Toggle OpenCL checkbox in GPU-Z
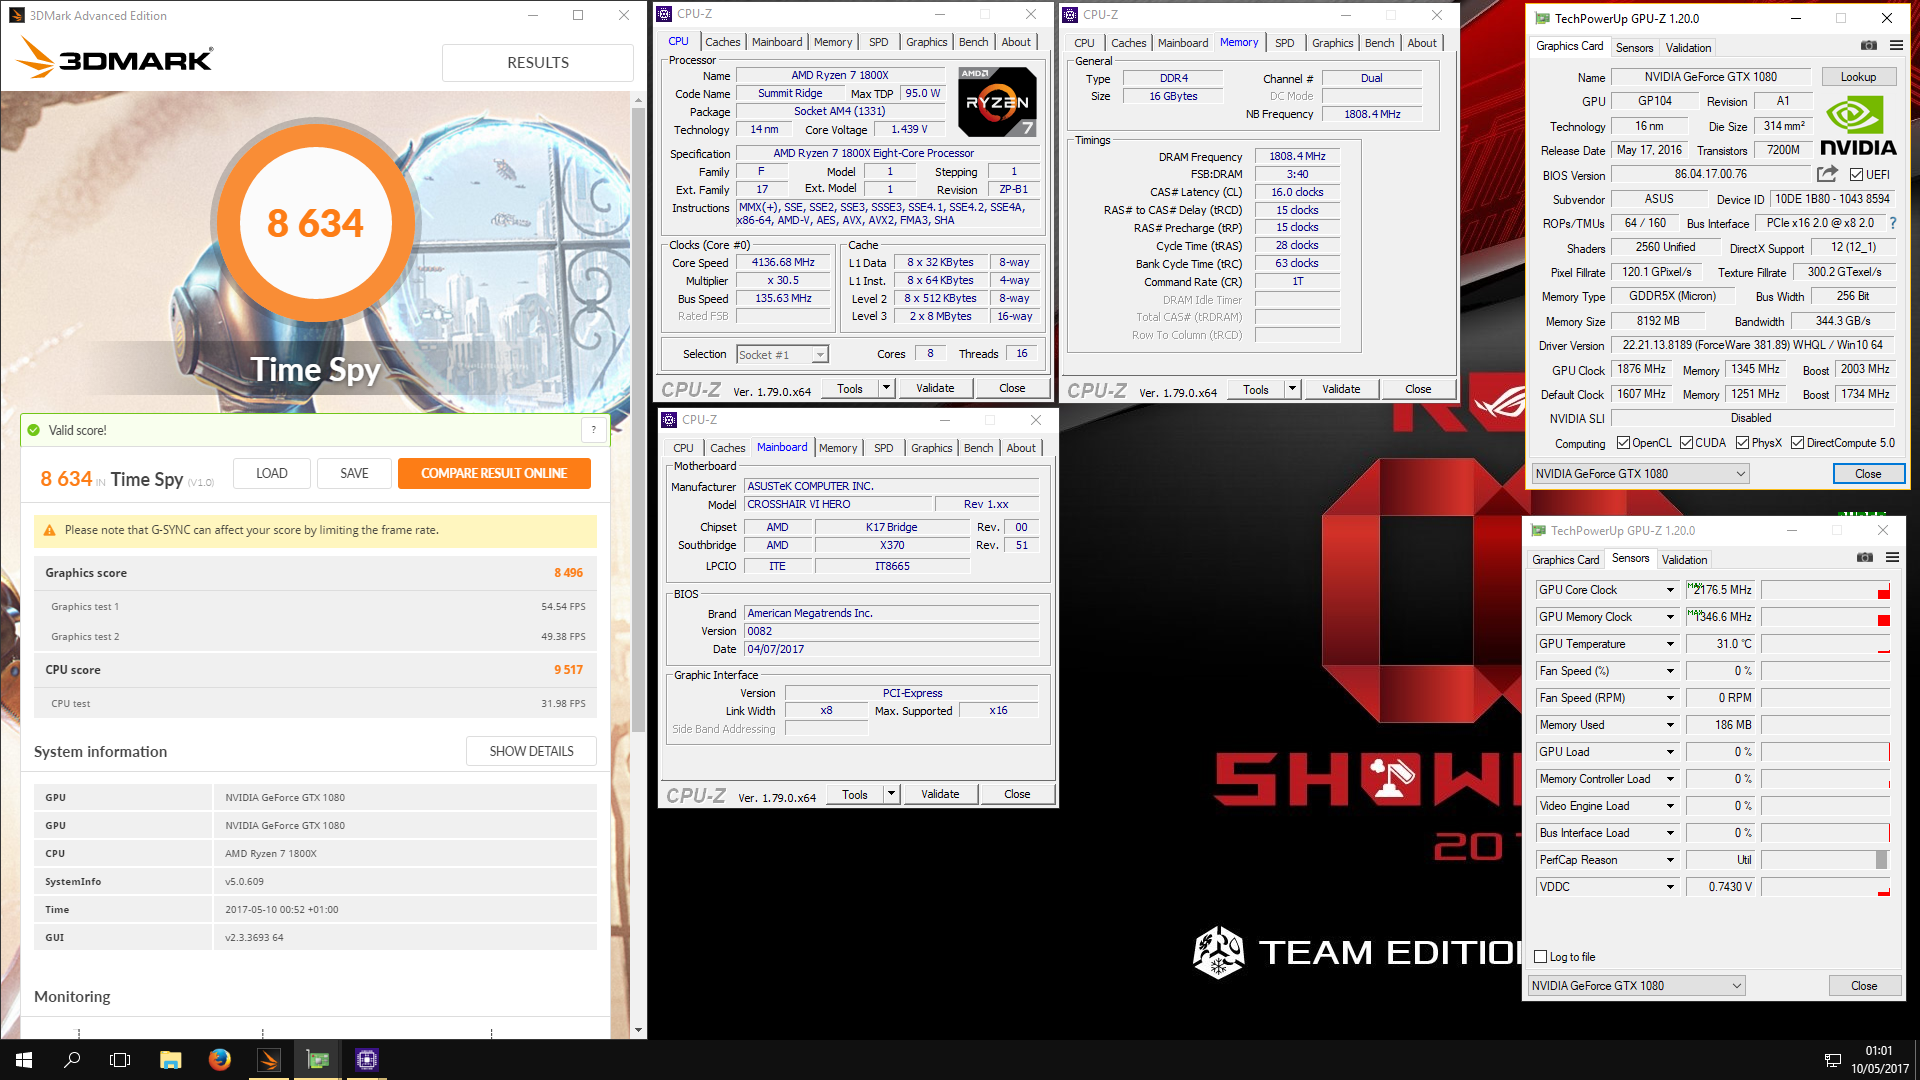The image size is (1920, 1080). tap(1623, 443)
